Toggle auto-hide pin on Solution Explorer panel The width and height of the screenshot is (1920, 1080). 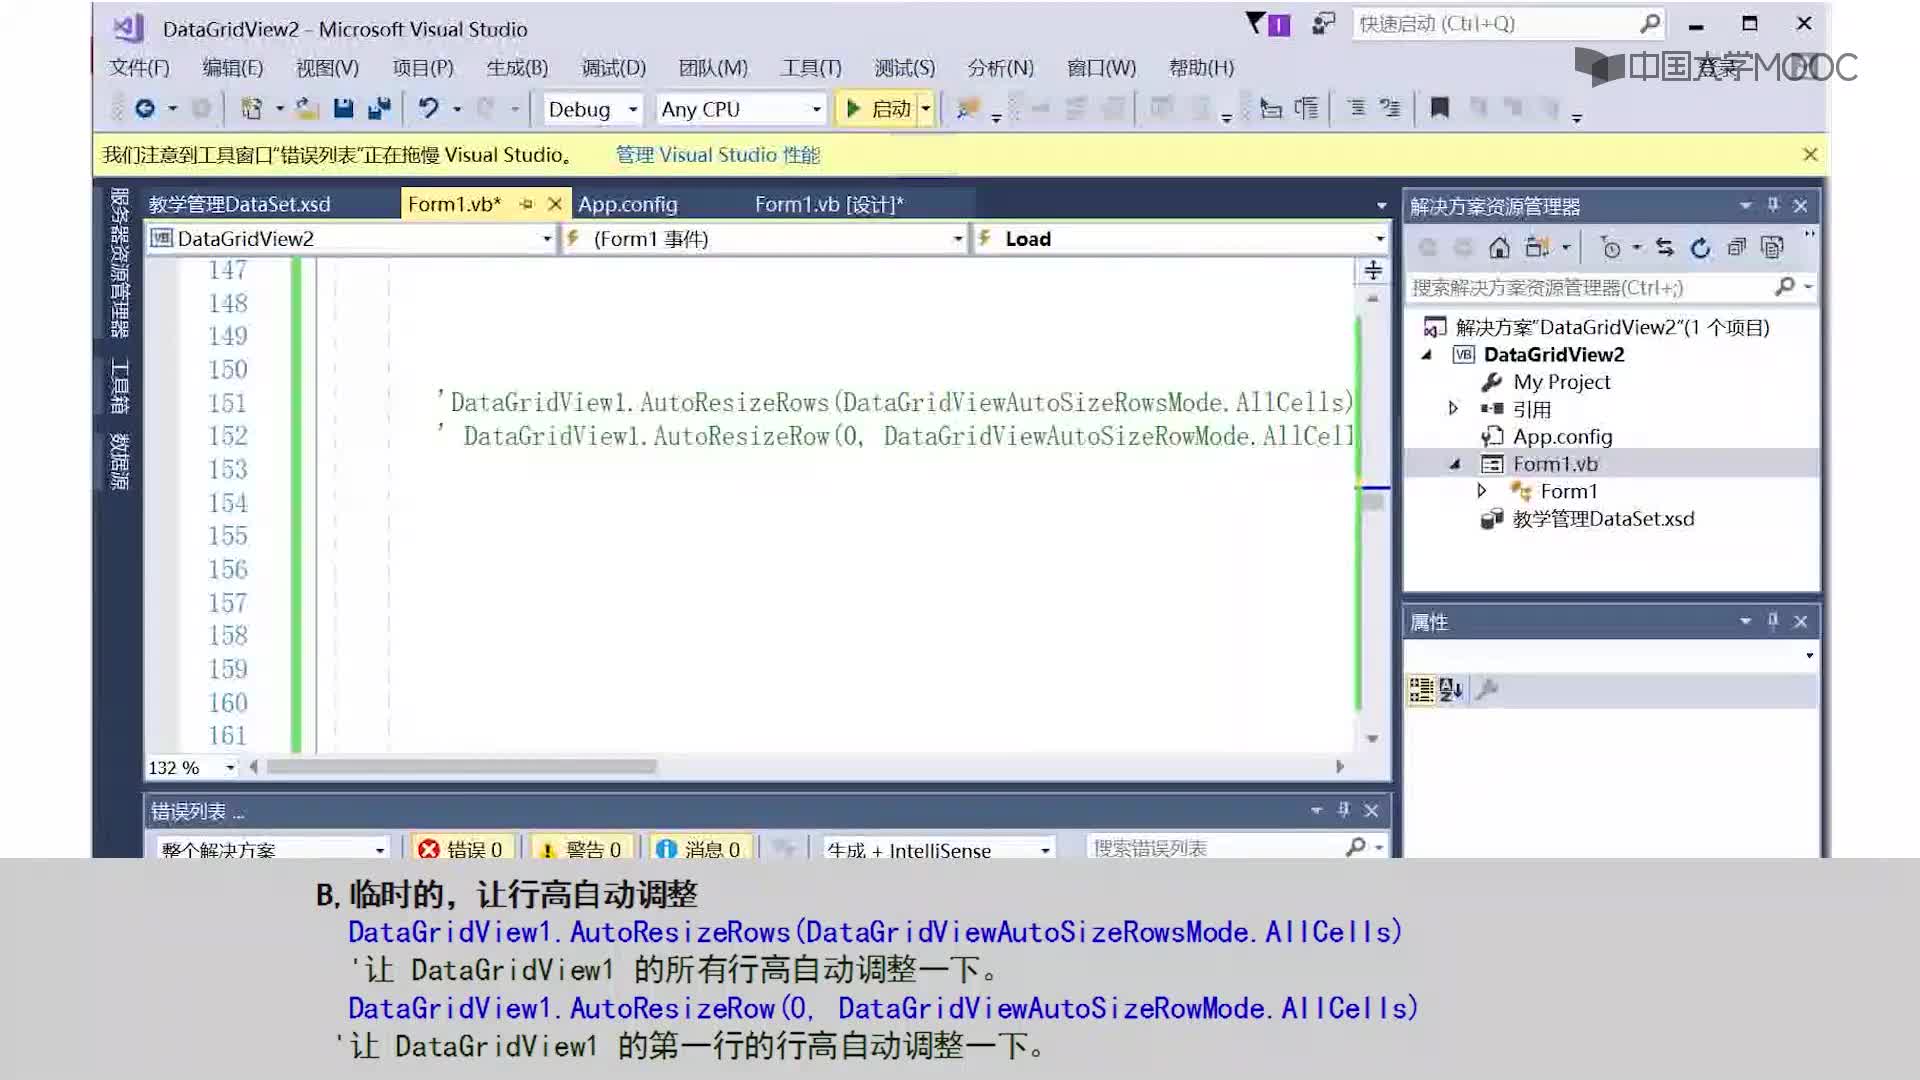click(1773, 205)
